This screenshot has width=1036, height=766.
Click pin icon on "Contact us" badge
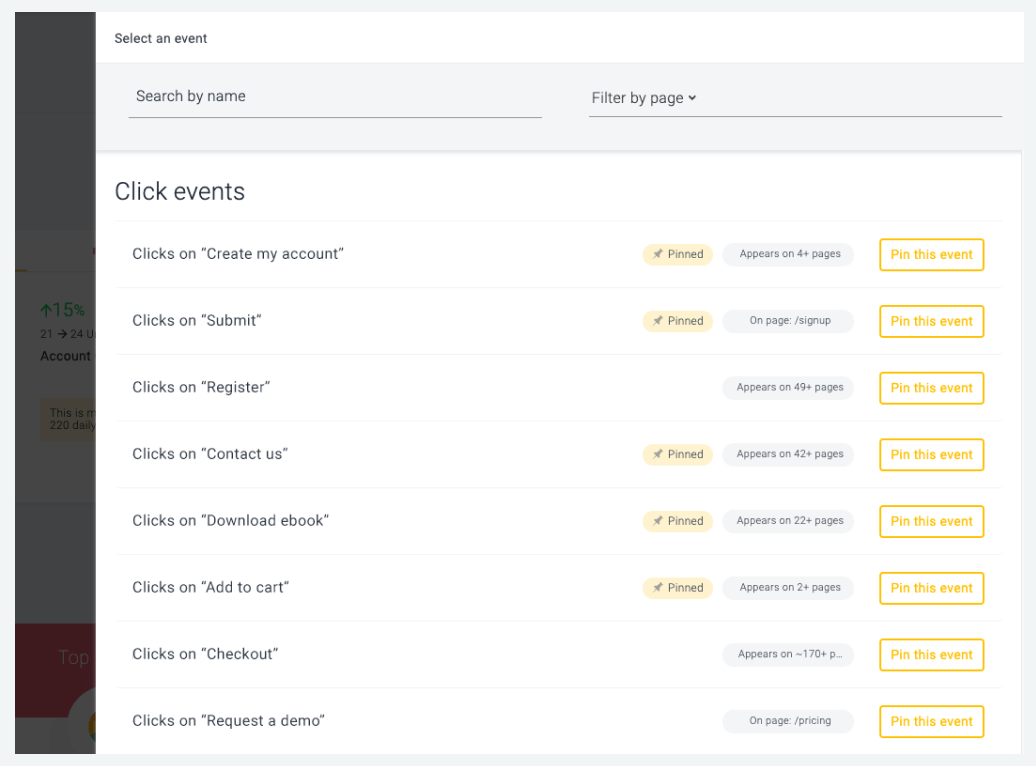(658, 455)
